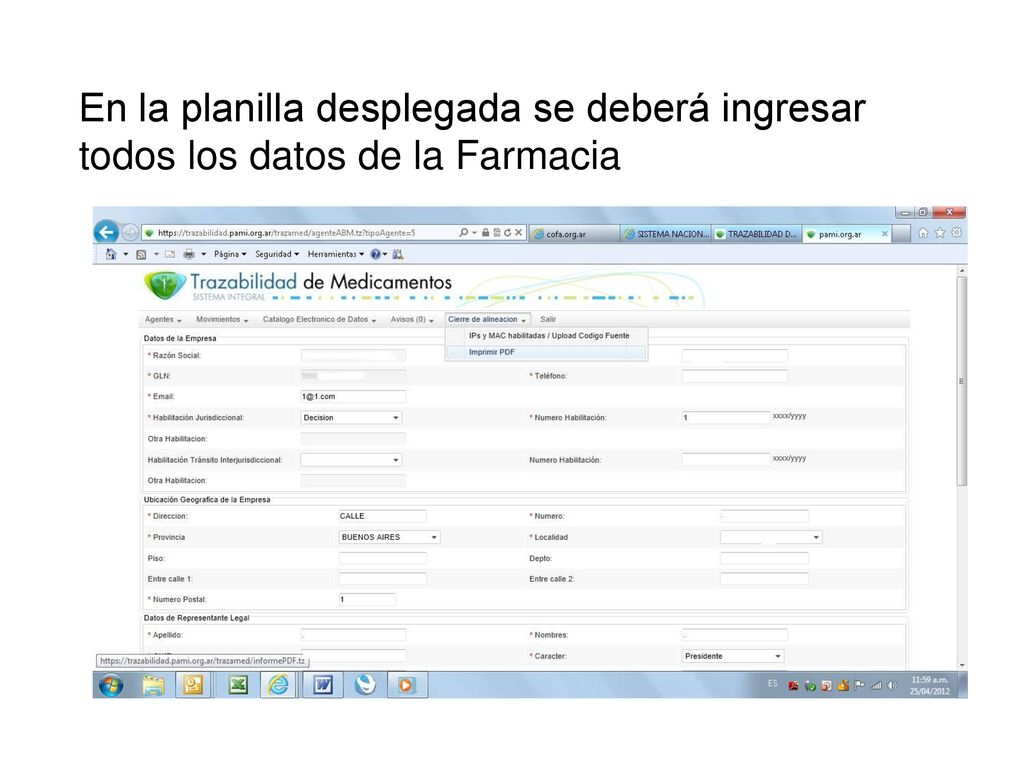Click the search magnifier in address bar

point(464,232)
